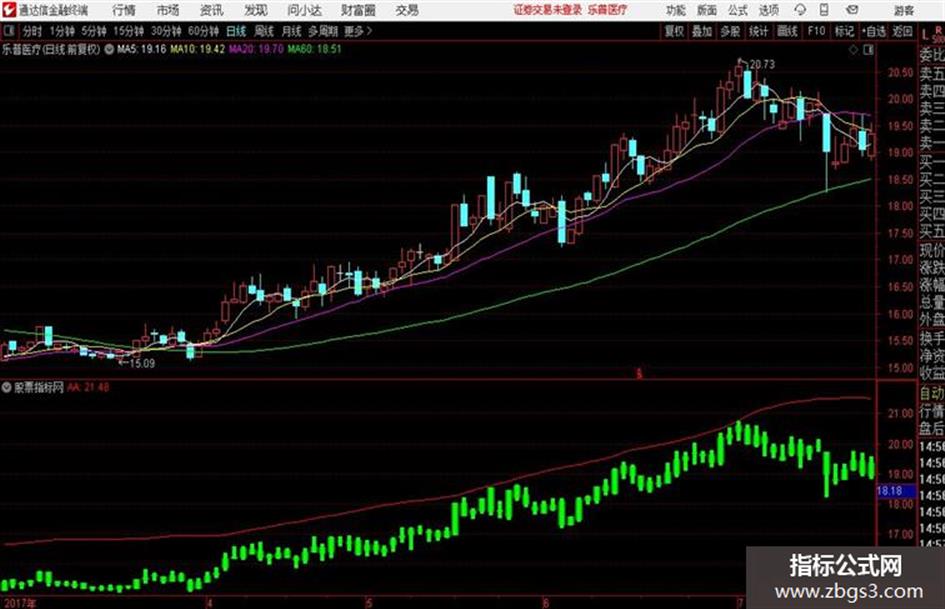Image resolution: width=945 pixels, height=609 pixels.
Task: Open the 发现 menu
Action: point(256,10)
